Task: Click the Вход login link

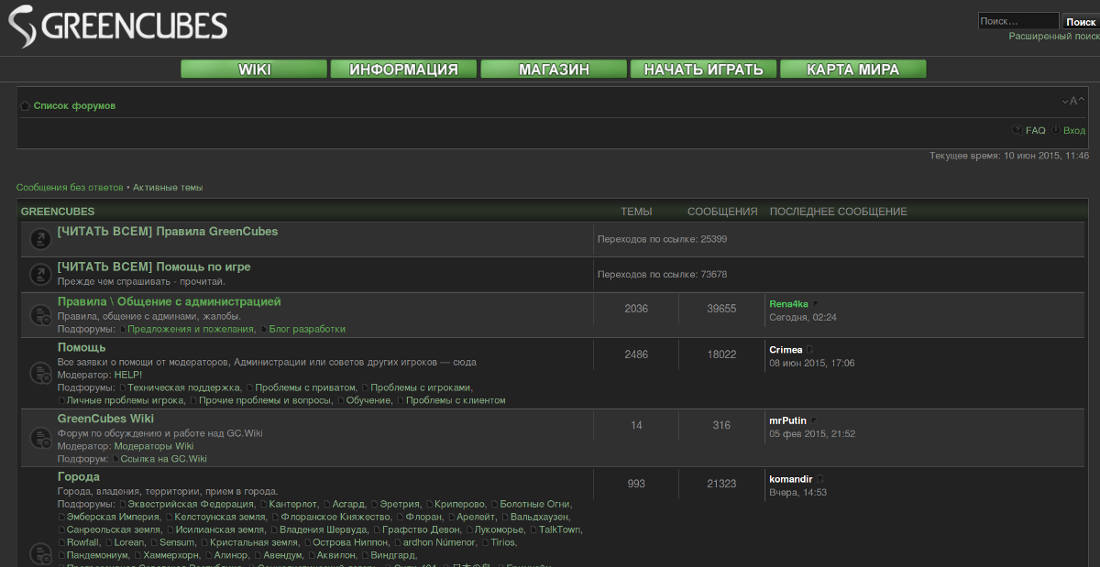Action: tap(1074, 131)
